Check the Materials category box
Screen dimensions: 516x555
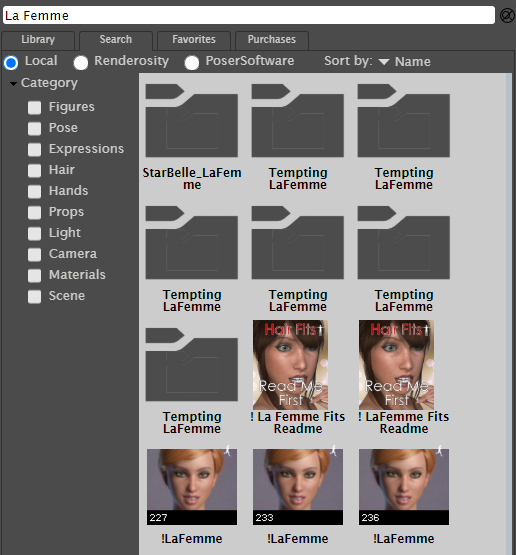pos(34,276)
